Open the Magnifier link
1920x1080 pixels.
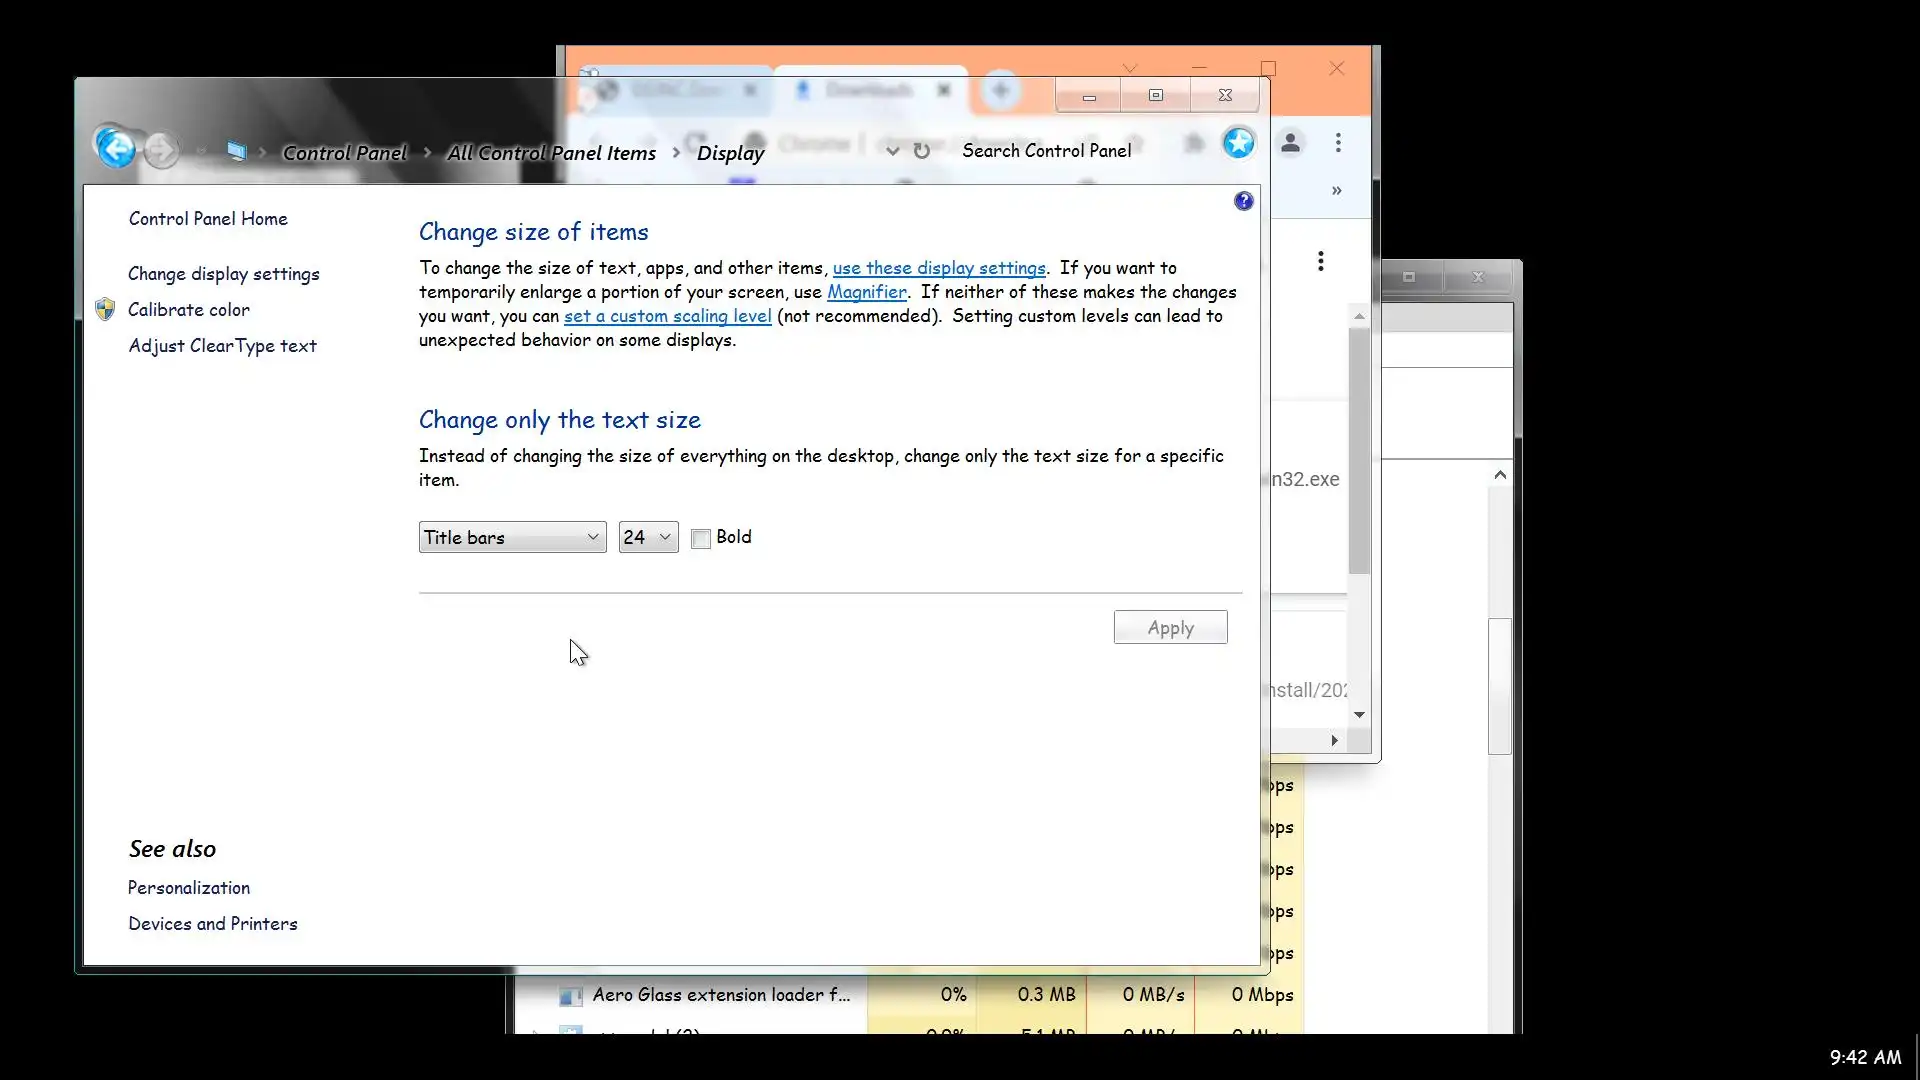866,292
